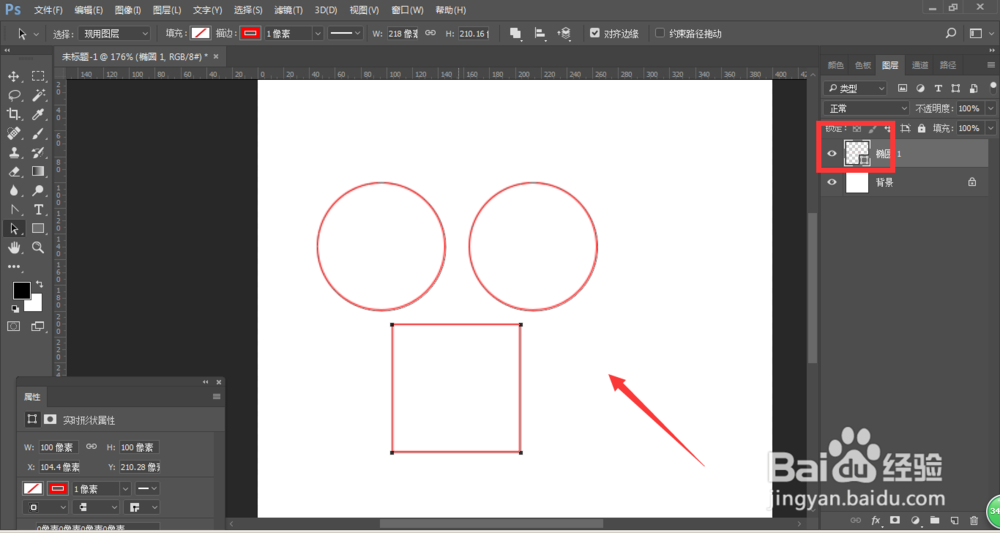Viewport: 1000px width, 533px height.
Task: Select the Eyedropper tool
Action: click(x=38, y=115)
